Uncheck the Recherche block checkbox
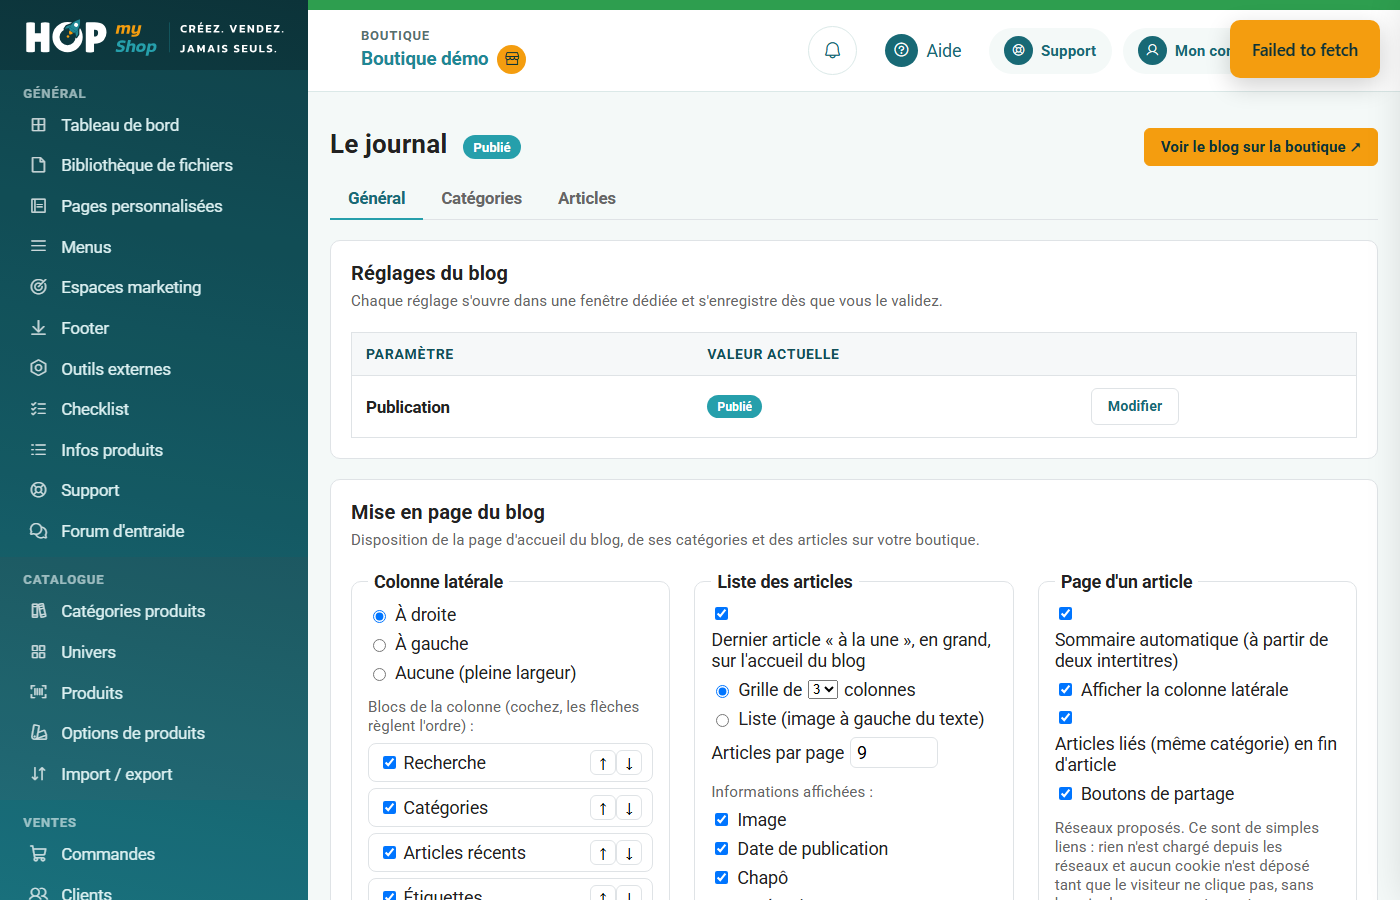The height and width of the screenshot is (900, 1400). [389, 763]
